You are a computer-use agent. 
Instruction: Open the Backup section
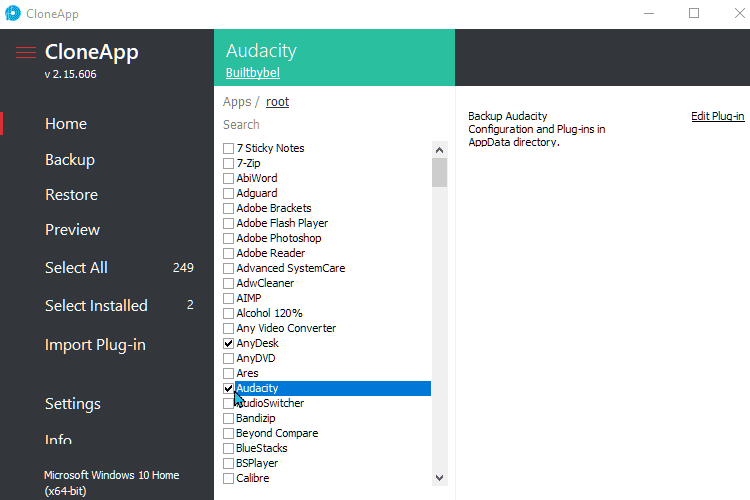coord(70,159)
